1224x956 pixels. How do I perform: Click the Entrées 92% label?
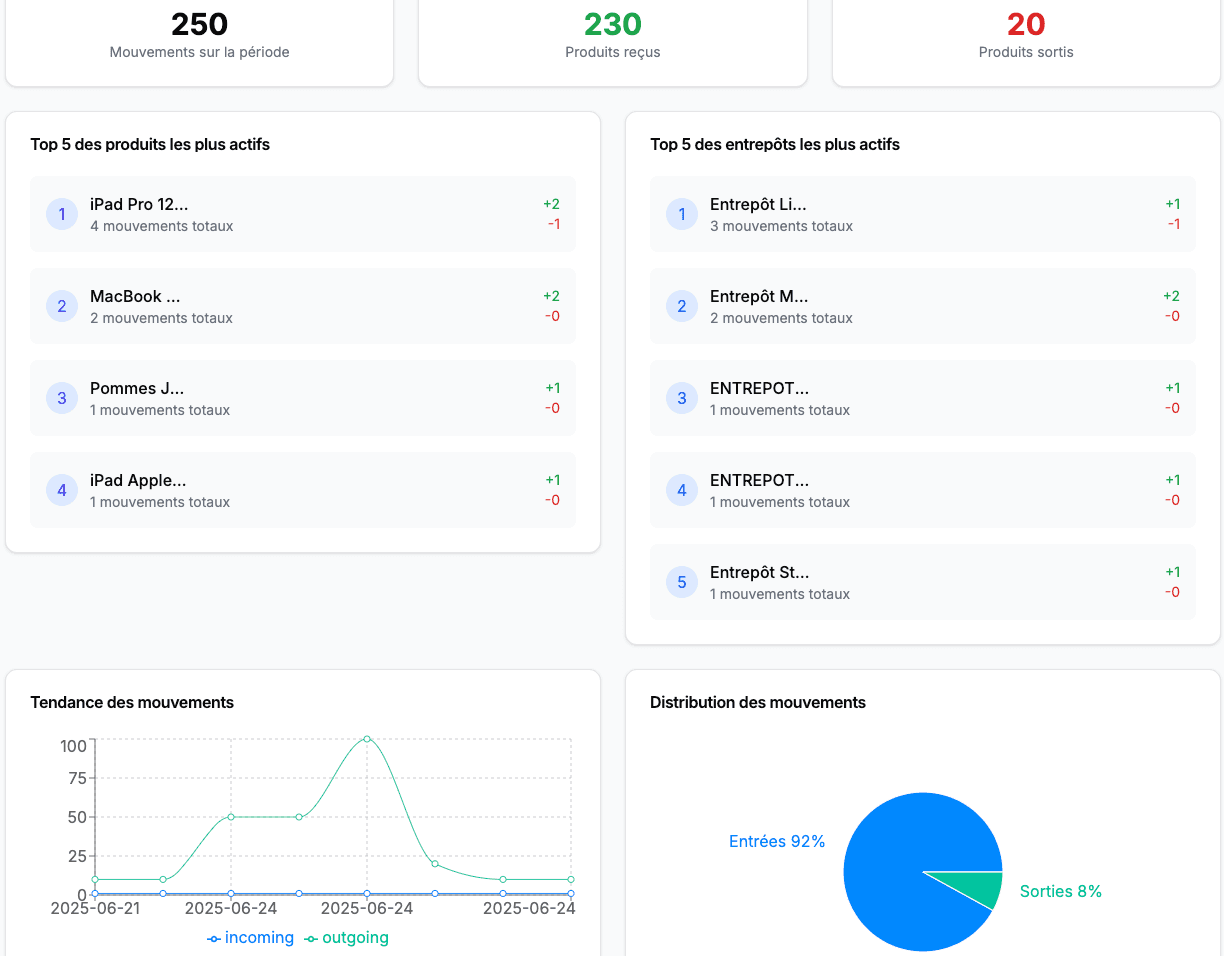pos(777,841)
